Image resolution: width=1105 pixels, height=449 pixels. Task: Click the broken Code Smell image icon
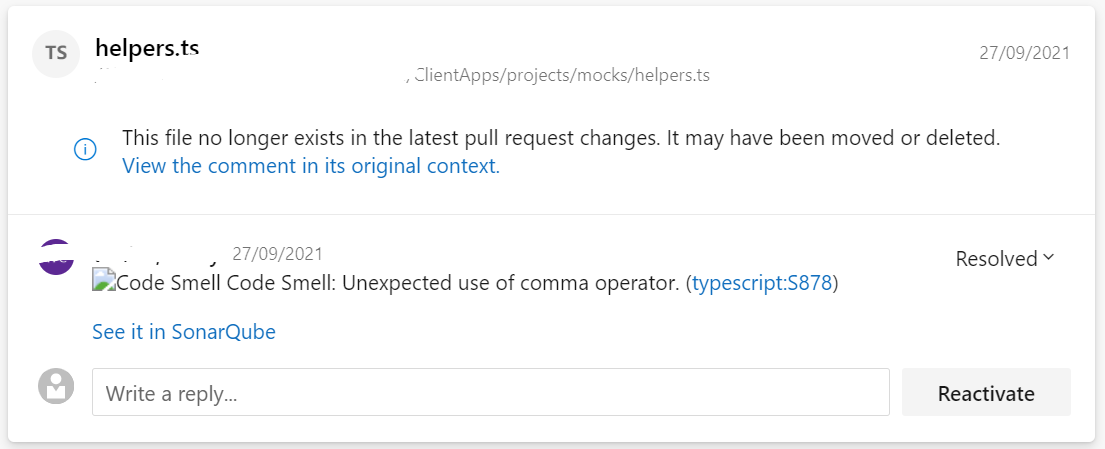103,283
